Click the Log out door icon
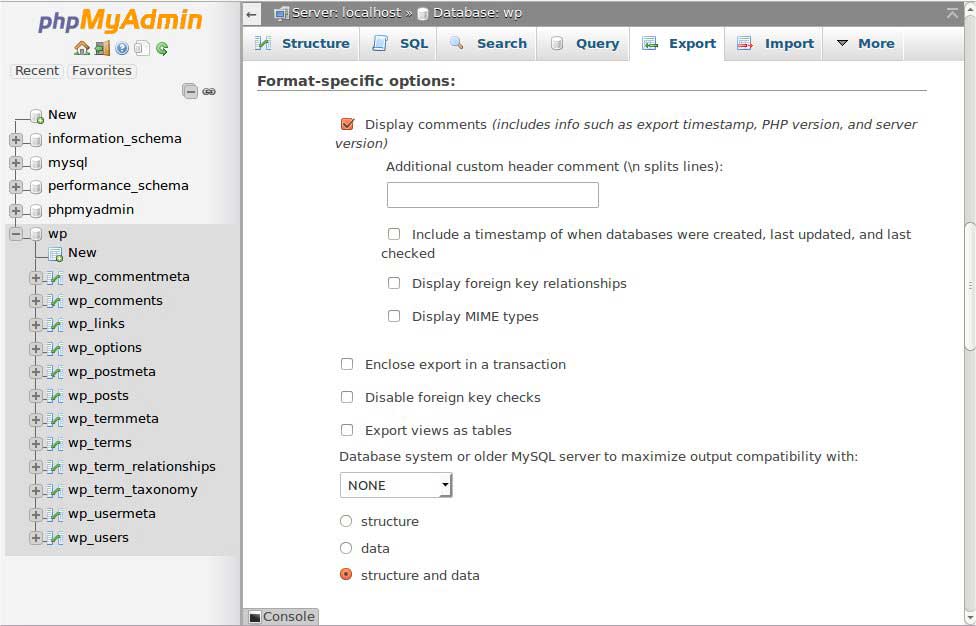 pos(102,48)
